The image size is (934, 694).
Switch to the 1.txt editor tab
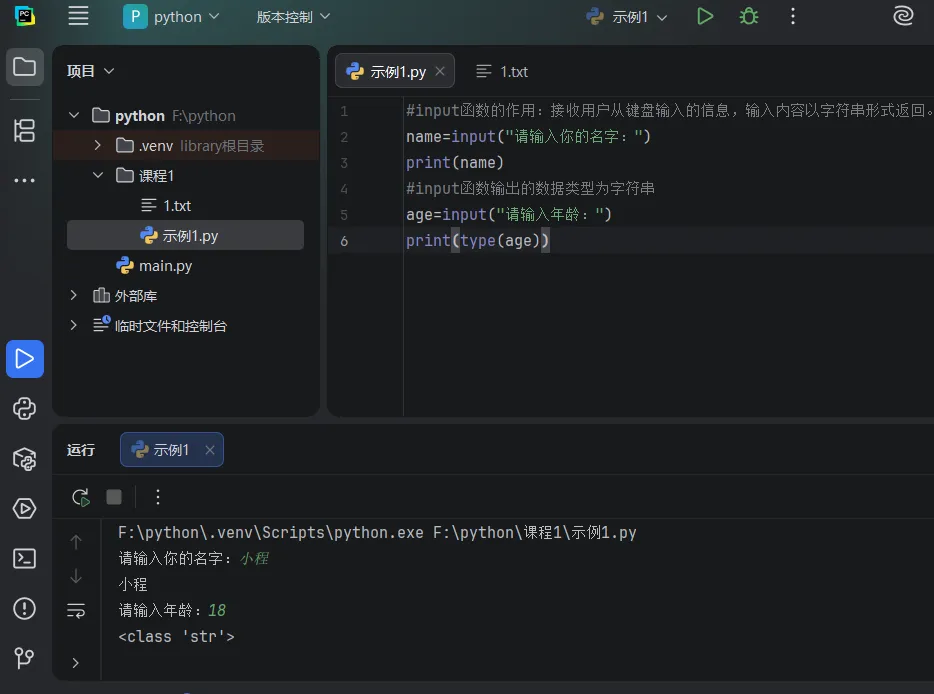pyautogui.click(x=502, y=71)
